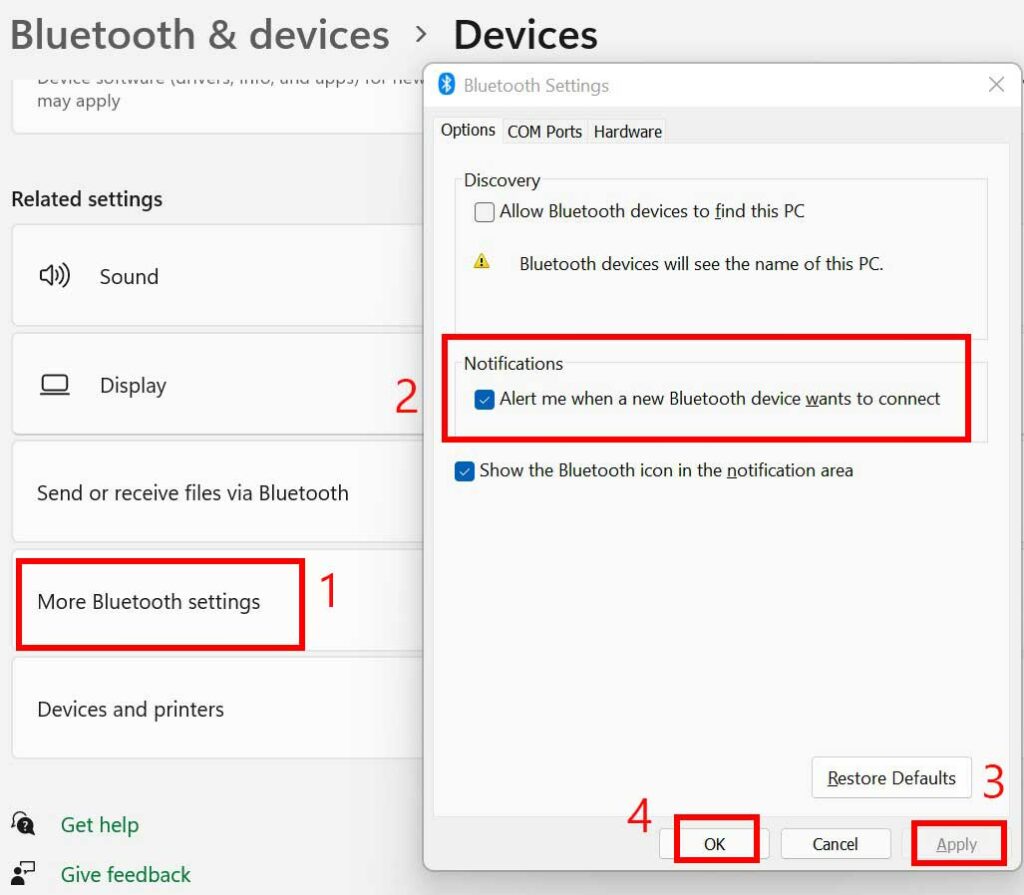Click the warning triangle in the Discovery section
This screenshot has height=895, width=1024.
click(482, 262)
